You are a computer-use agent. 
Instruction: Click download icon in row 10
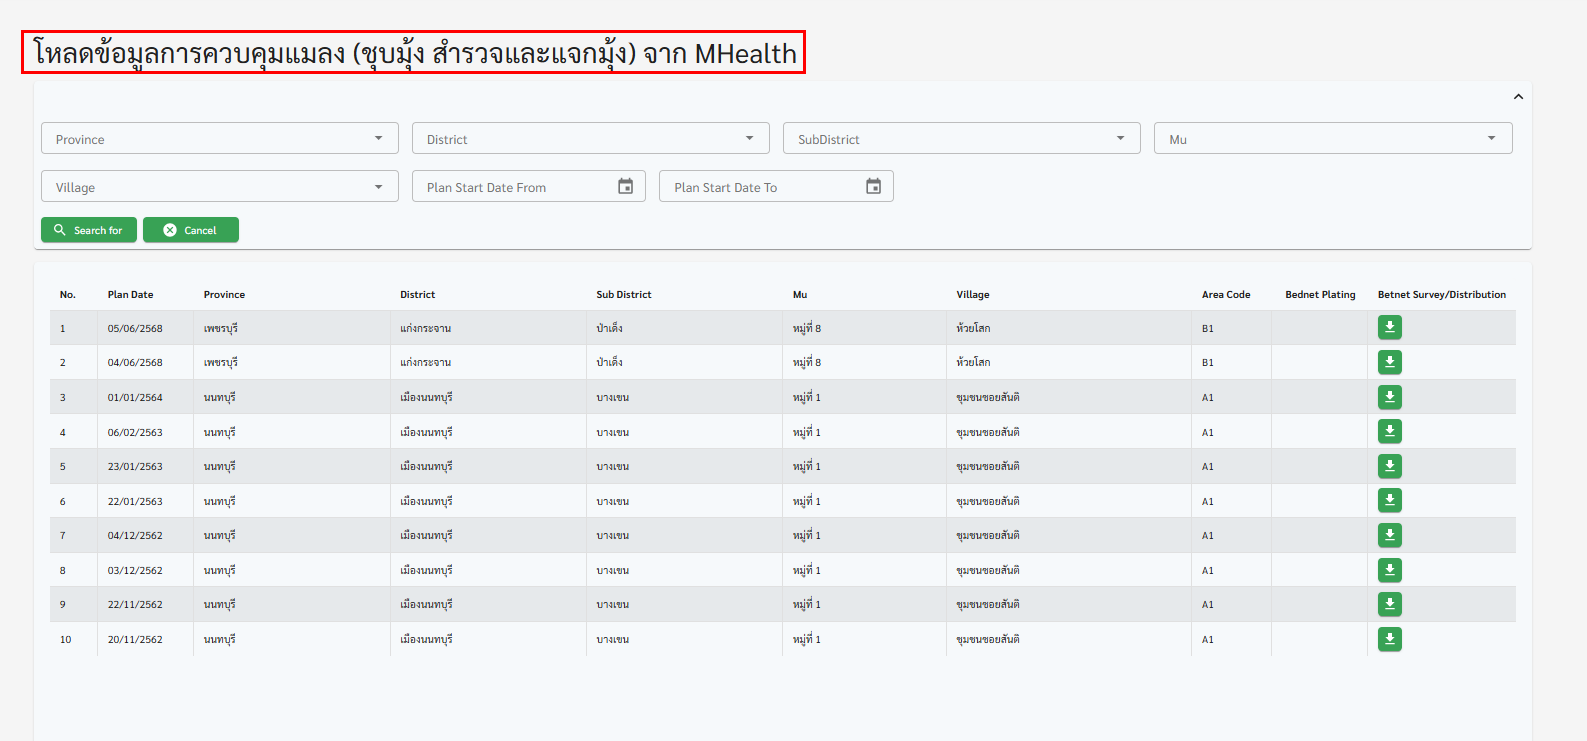[x=1389, y=639]
